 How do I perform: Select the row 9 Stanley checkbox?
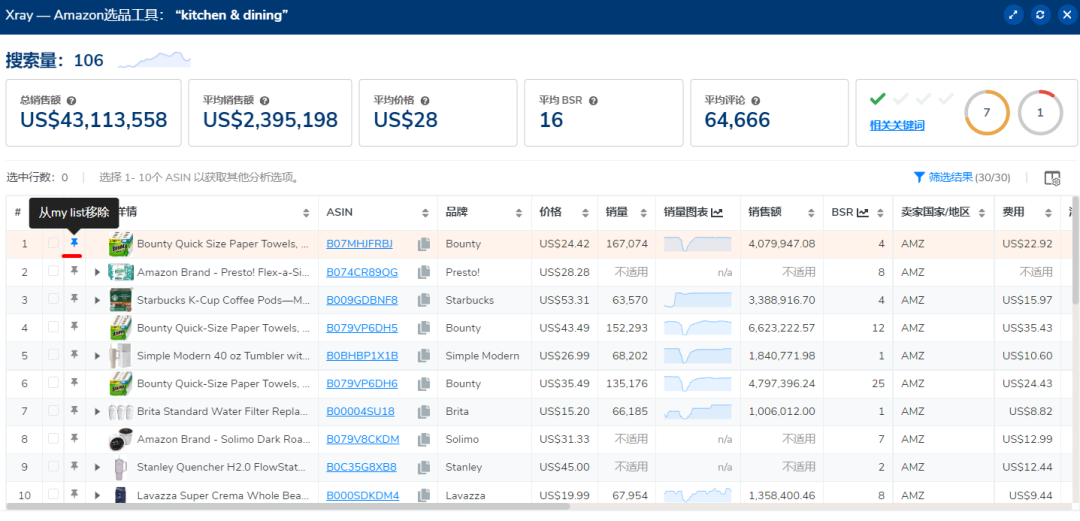53,467
